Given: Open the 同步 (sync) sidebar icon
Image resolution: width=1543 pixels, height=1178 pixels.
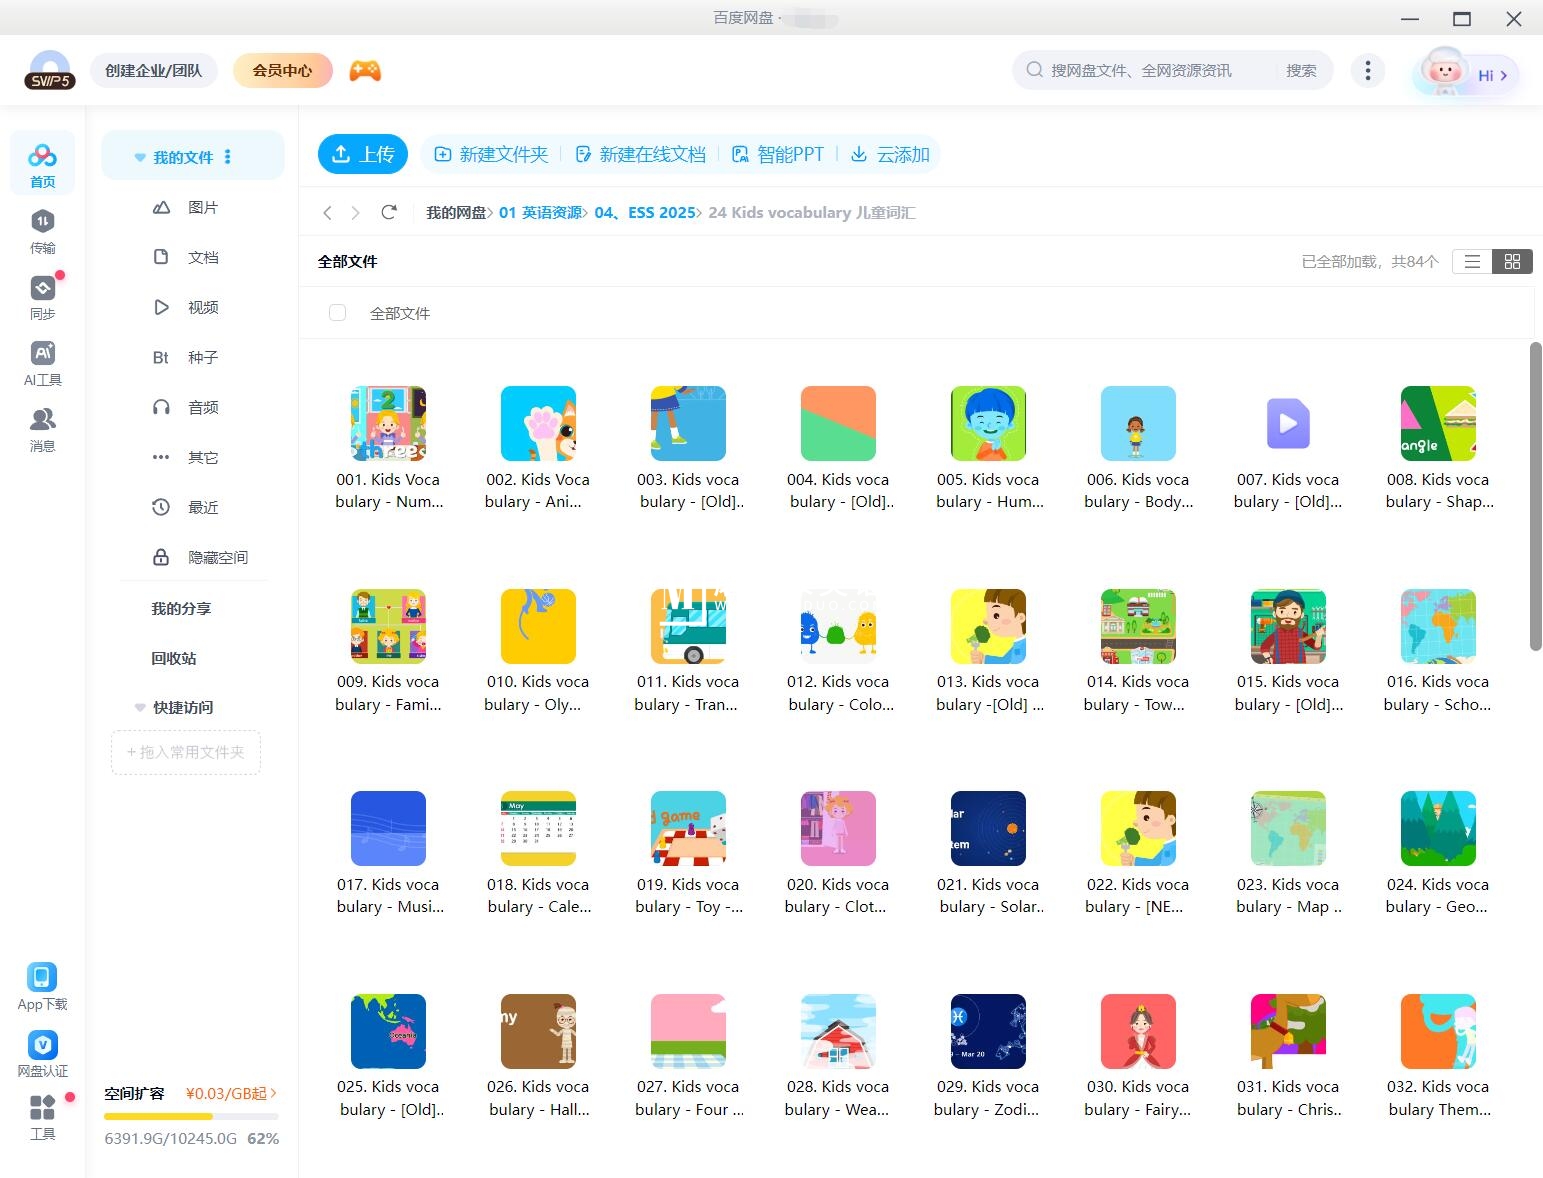Looking at the screenshot, I should pyautogui.click(x=42, y=297).
